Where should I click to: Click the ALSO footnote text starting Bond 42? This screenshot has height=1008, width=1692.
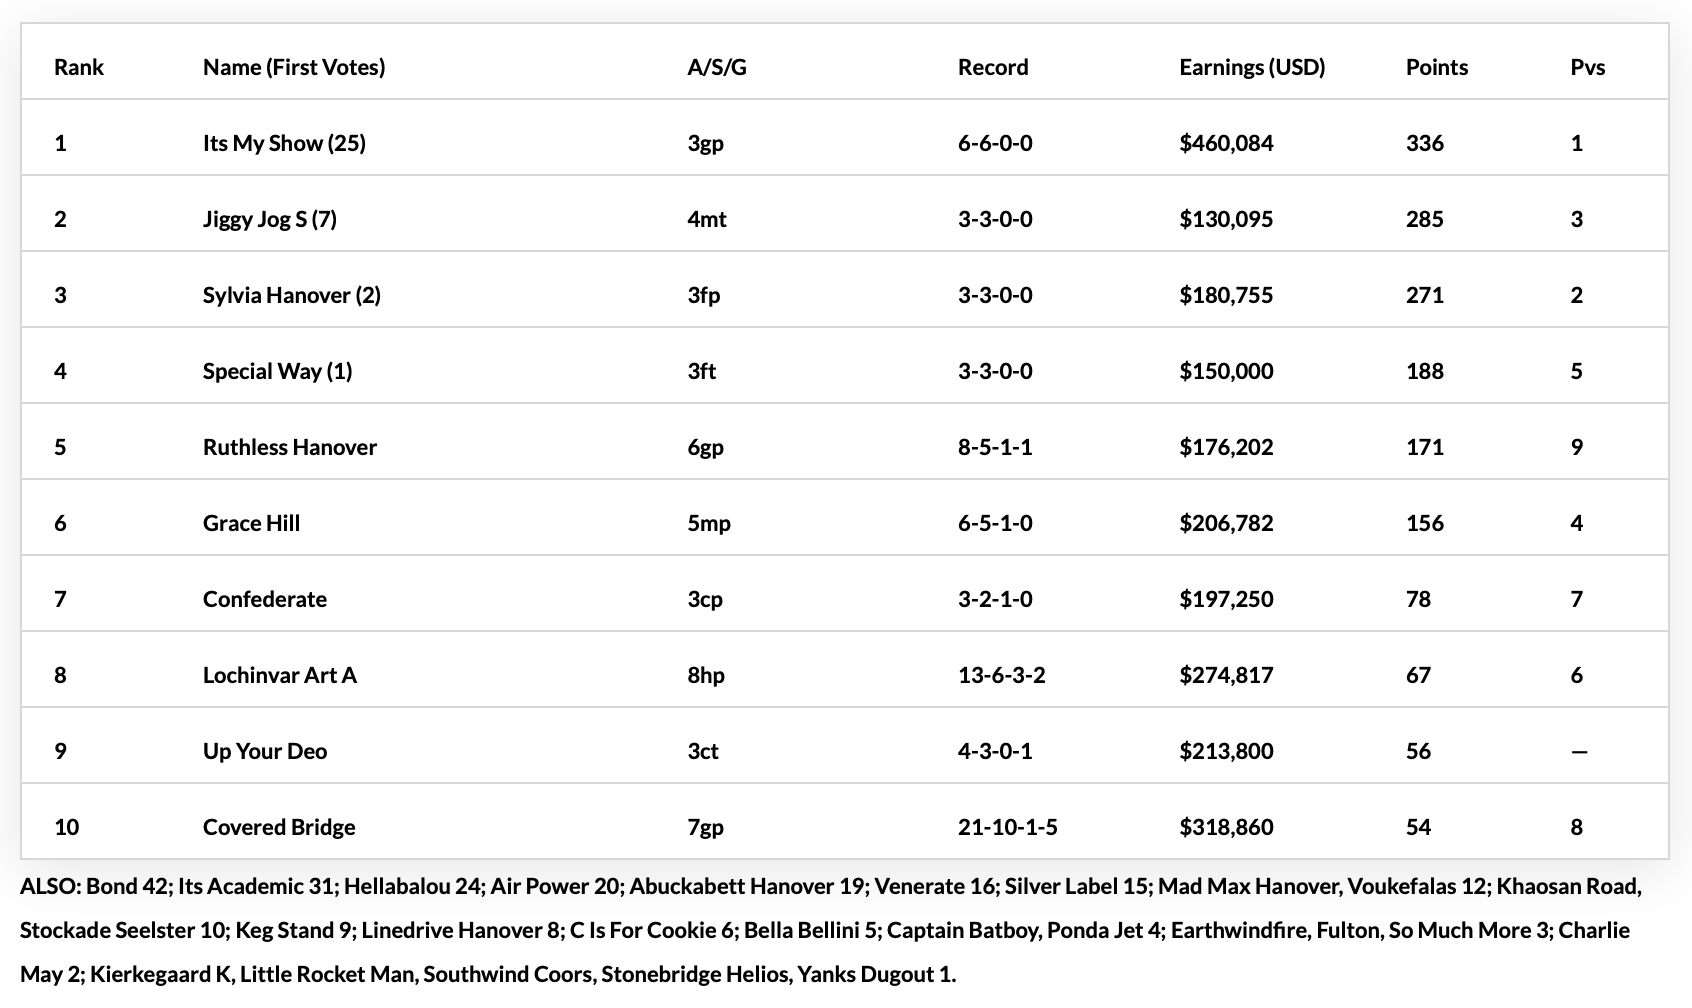click(830, 930)
